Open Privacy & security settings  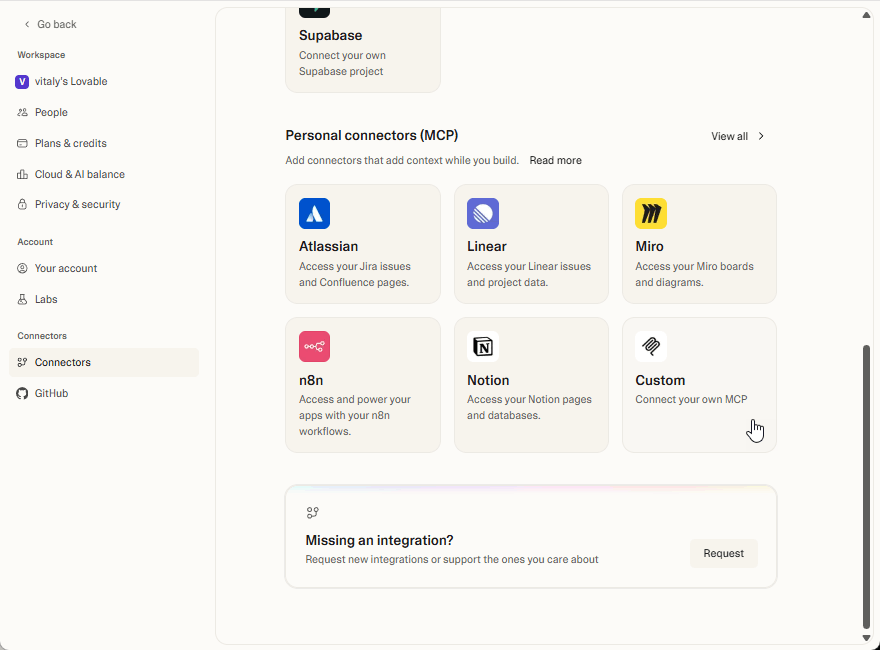click(x=77, y=205)
